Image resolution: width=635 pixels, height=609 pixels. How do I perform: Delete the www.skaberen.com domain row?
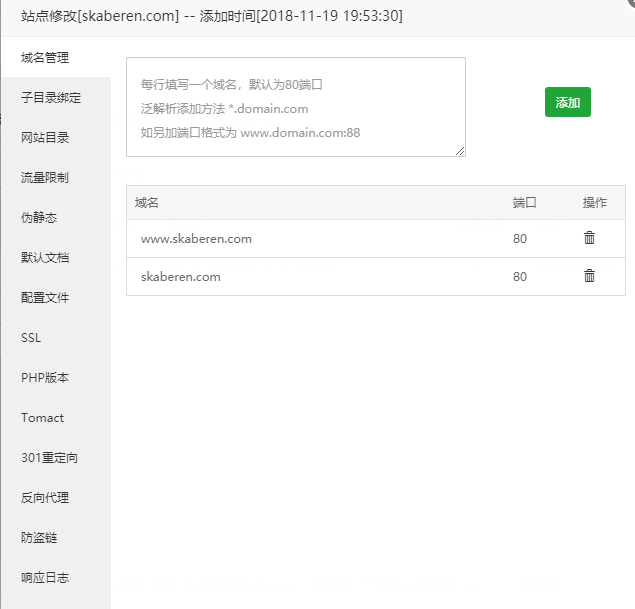589,238
